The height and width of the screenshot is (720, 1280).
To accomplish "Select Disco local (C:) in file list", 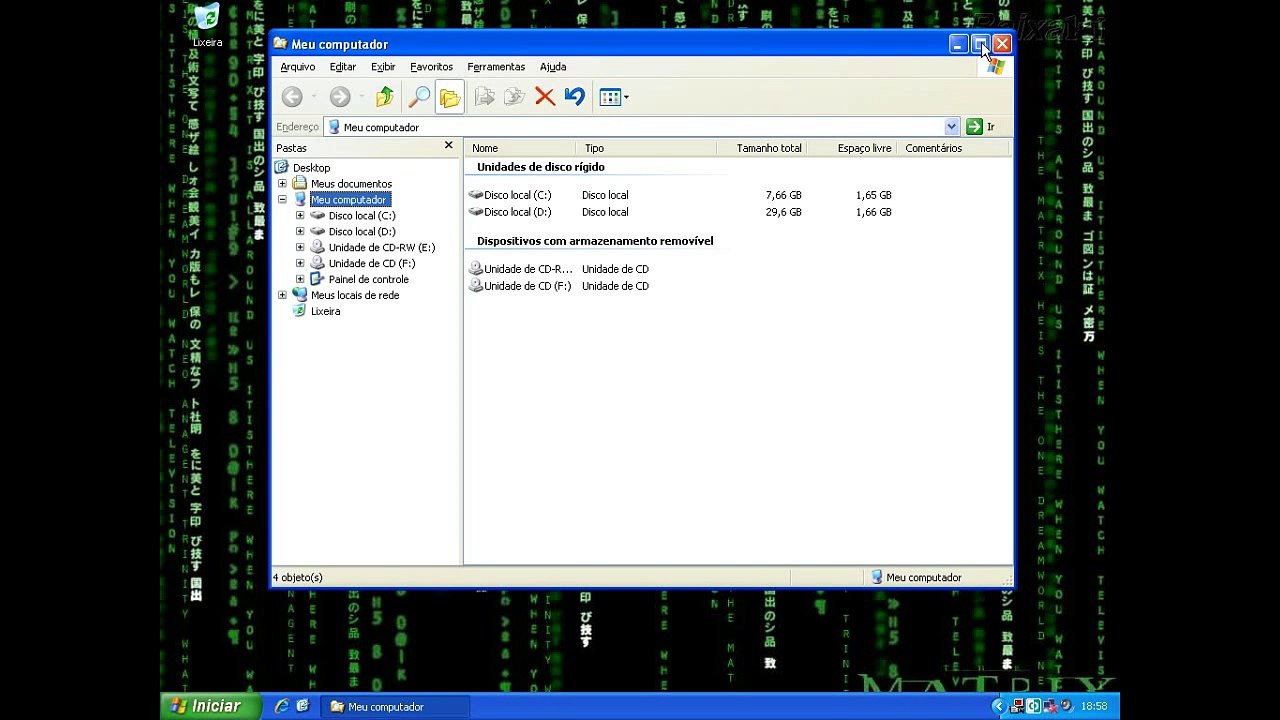I will click(517, 195).
